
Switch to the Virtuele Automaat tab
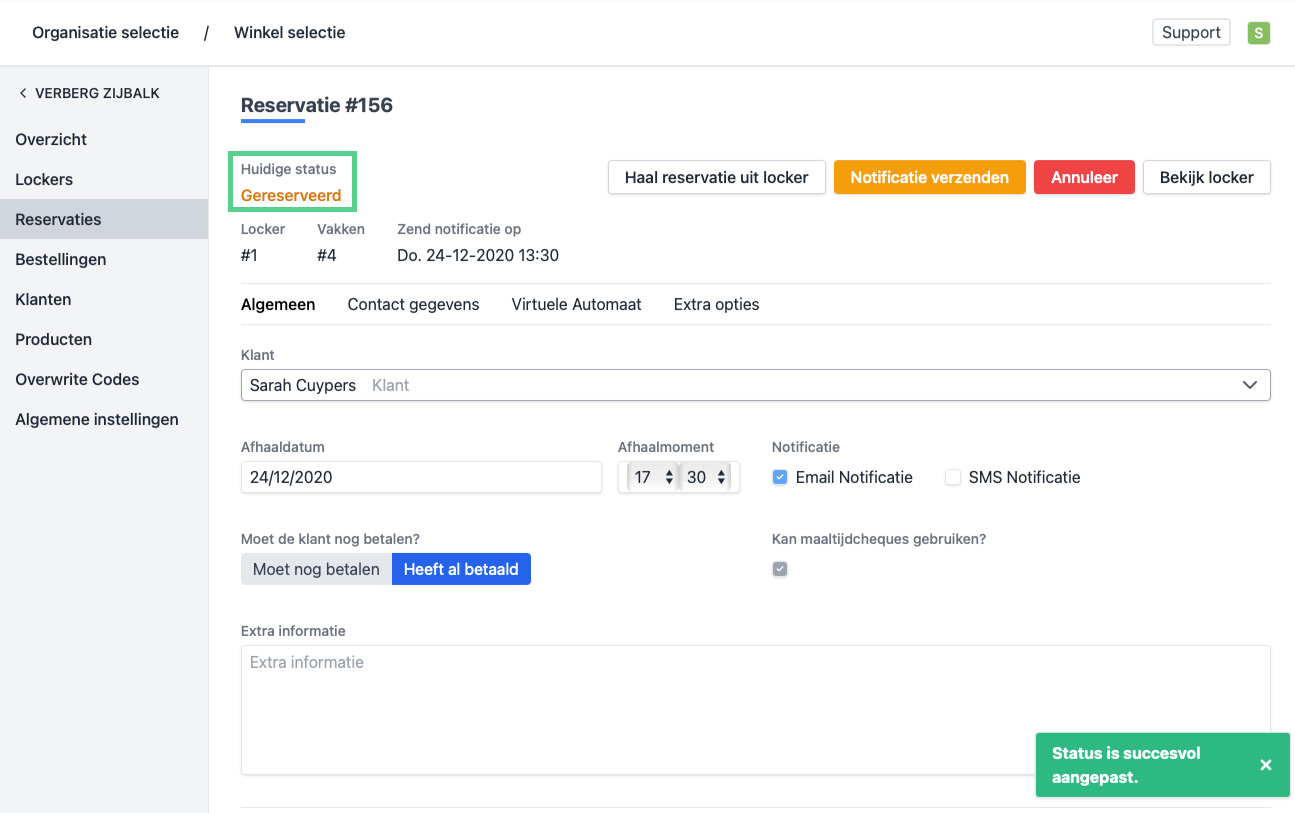(576, 305)
